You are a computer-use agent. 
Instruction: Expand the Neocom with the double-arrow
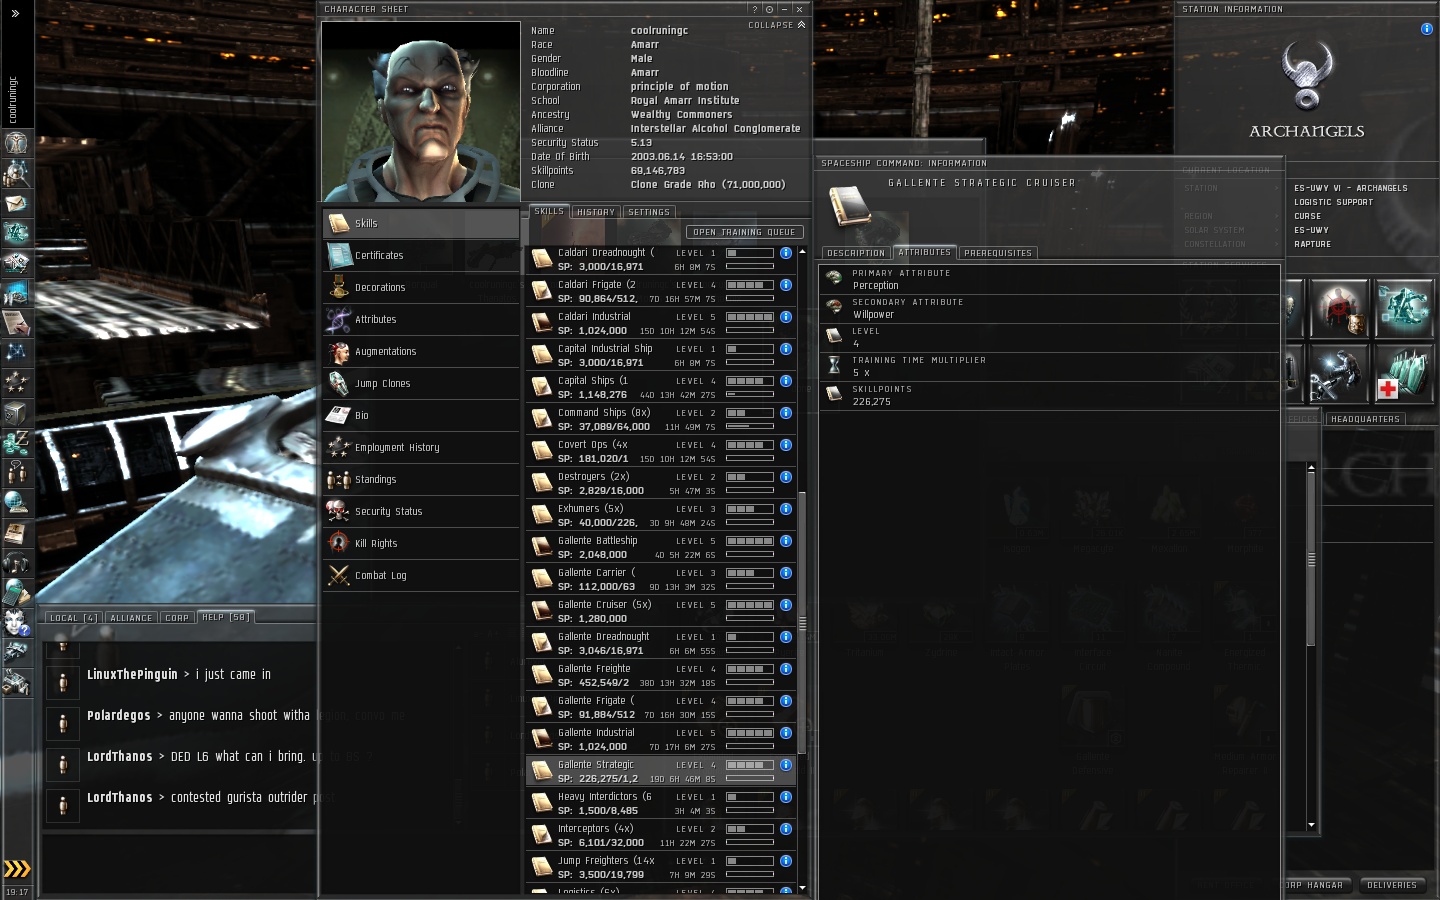click(15, 13)
